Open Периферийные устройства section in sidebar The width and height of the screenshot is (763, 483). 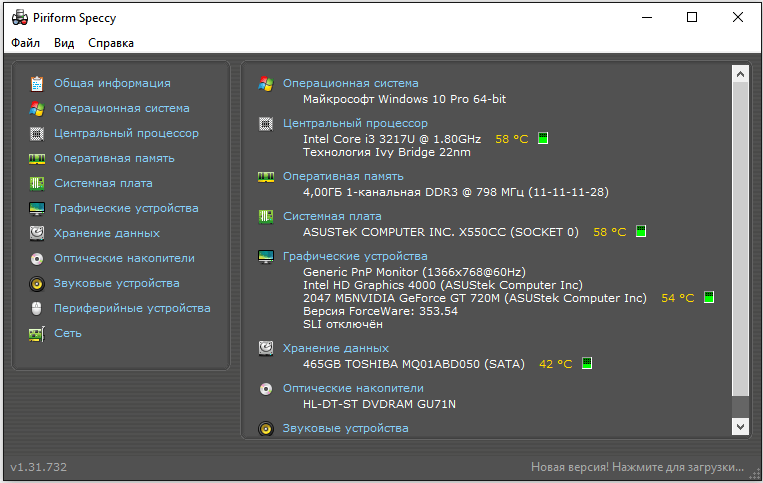(x=132, y=308)
